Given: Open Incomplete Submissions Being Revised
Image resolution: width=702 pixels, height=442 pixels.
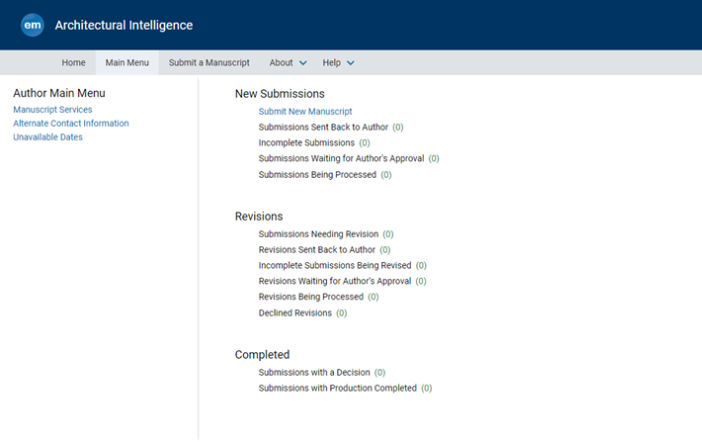Looking at the screenshot, I should tap(335, 266).
